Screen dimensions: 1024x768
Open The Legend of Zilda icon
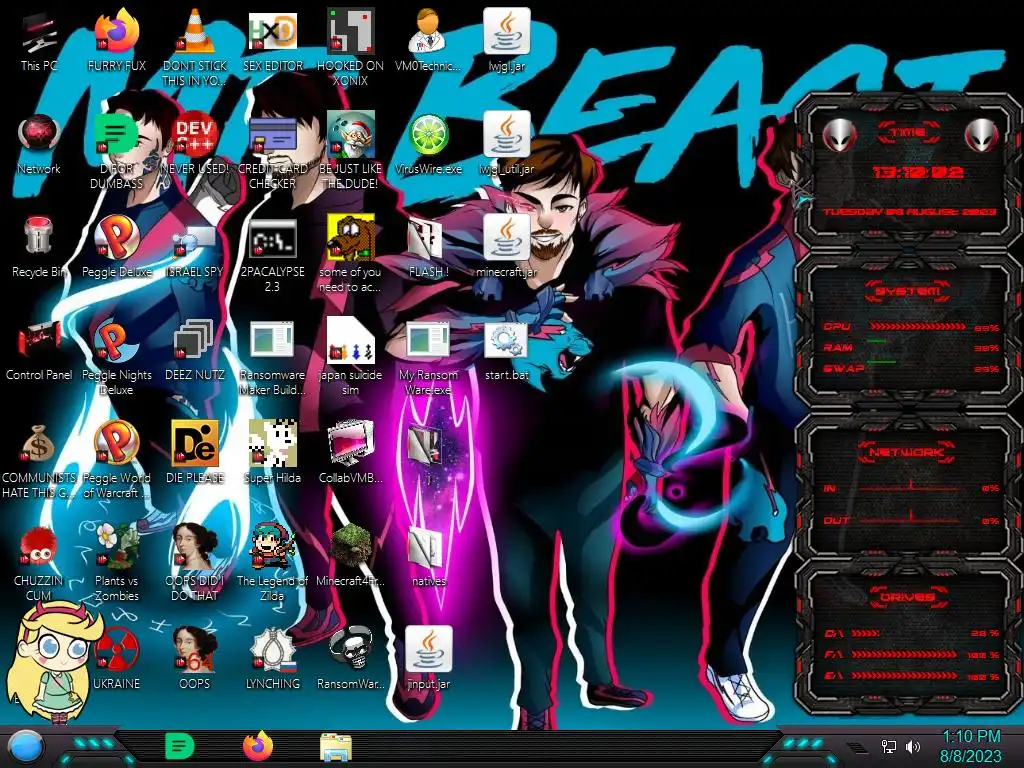[x=272, y=564]
